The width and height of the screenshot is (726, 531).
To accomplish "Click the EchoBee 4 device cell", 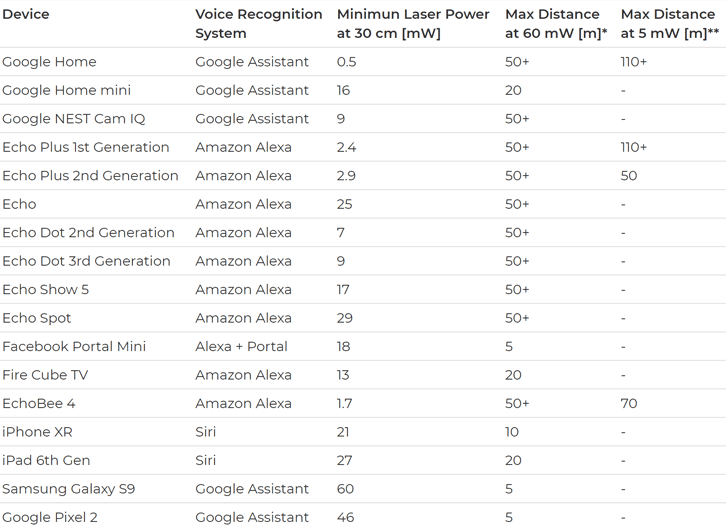I will point(39,404).
